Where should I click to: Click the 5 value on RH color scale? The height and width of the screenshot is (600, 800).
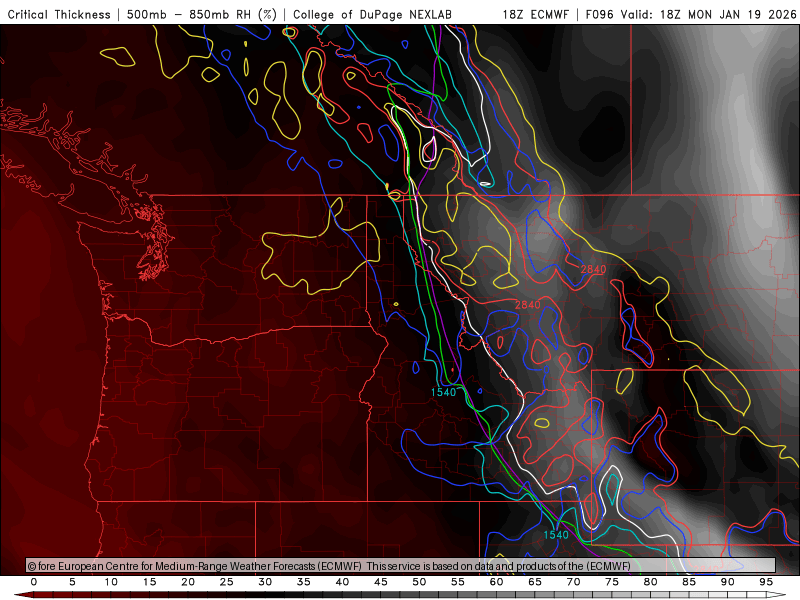(72, 582)
